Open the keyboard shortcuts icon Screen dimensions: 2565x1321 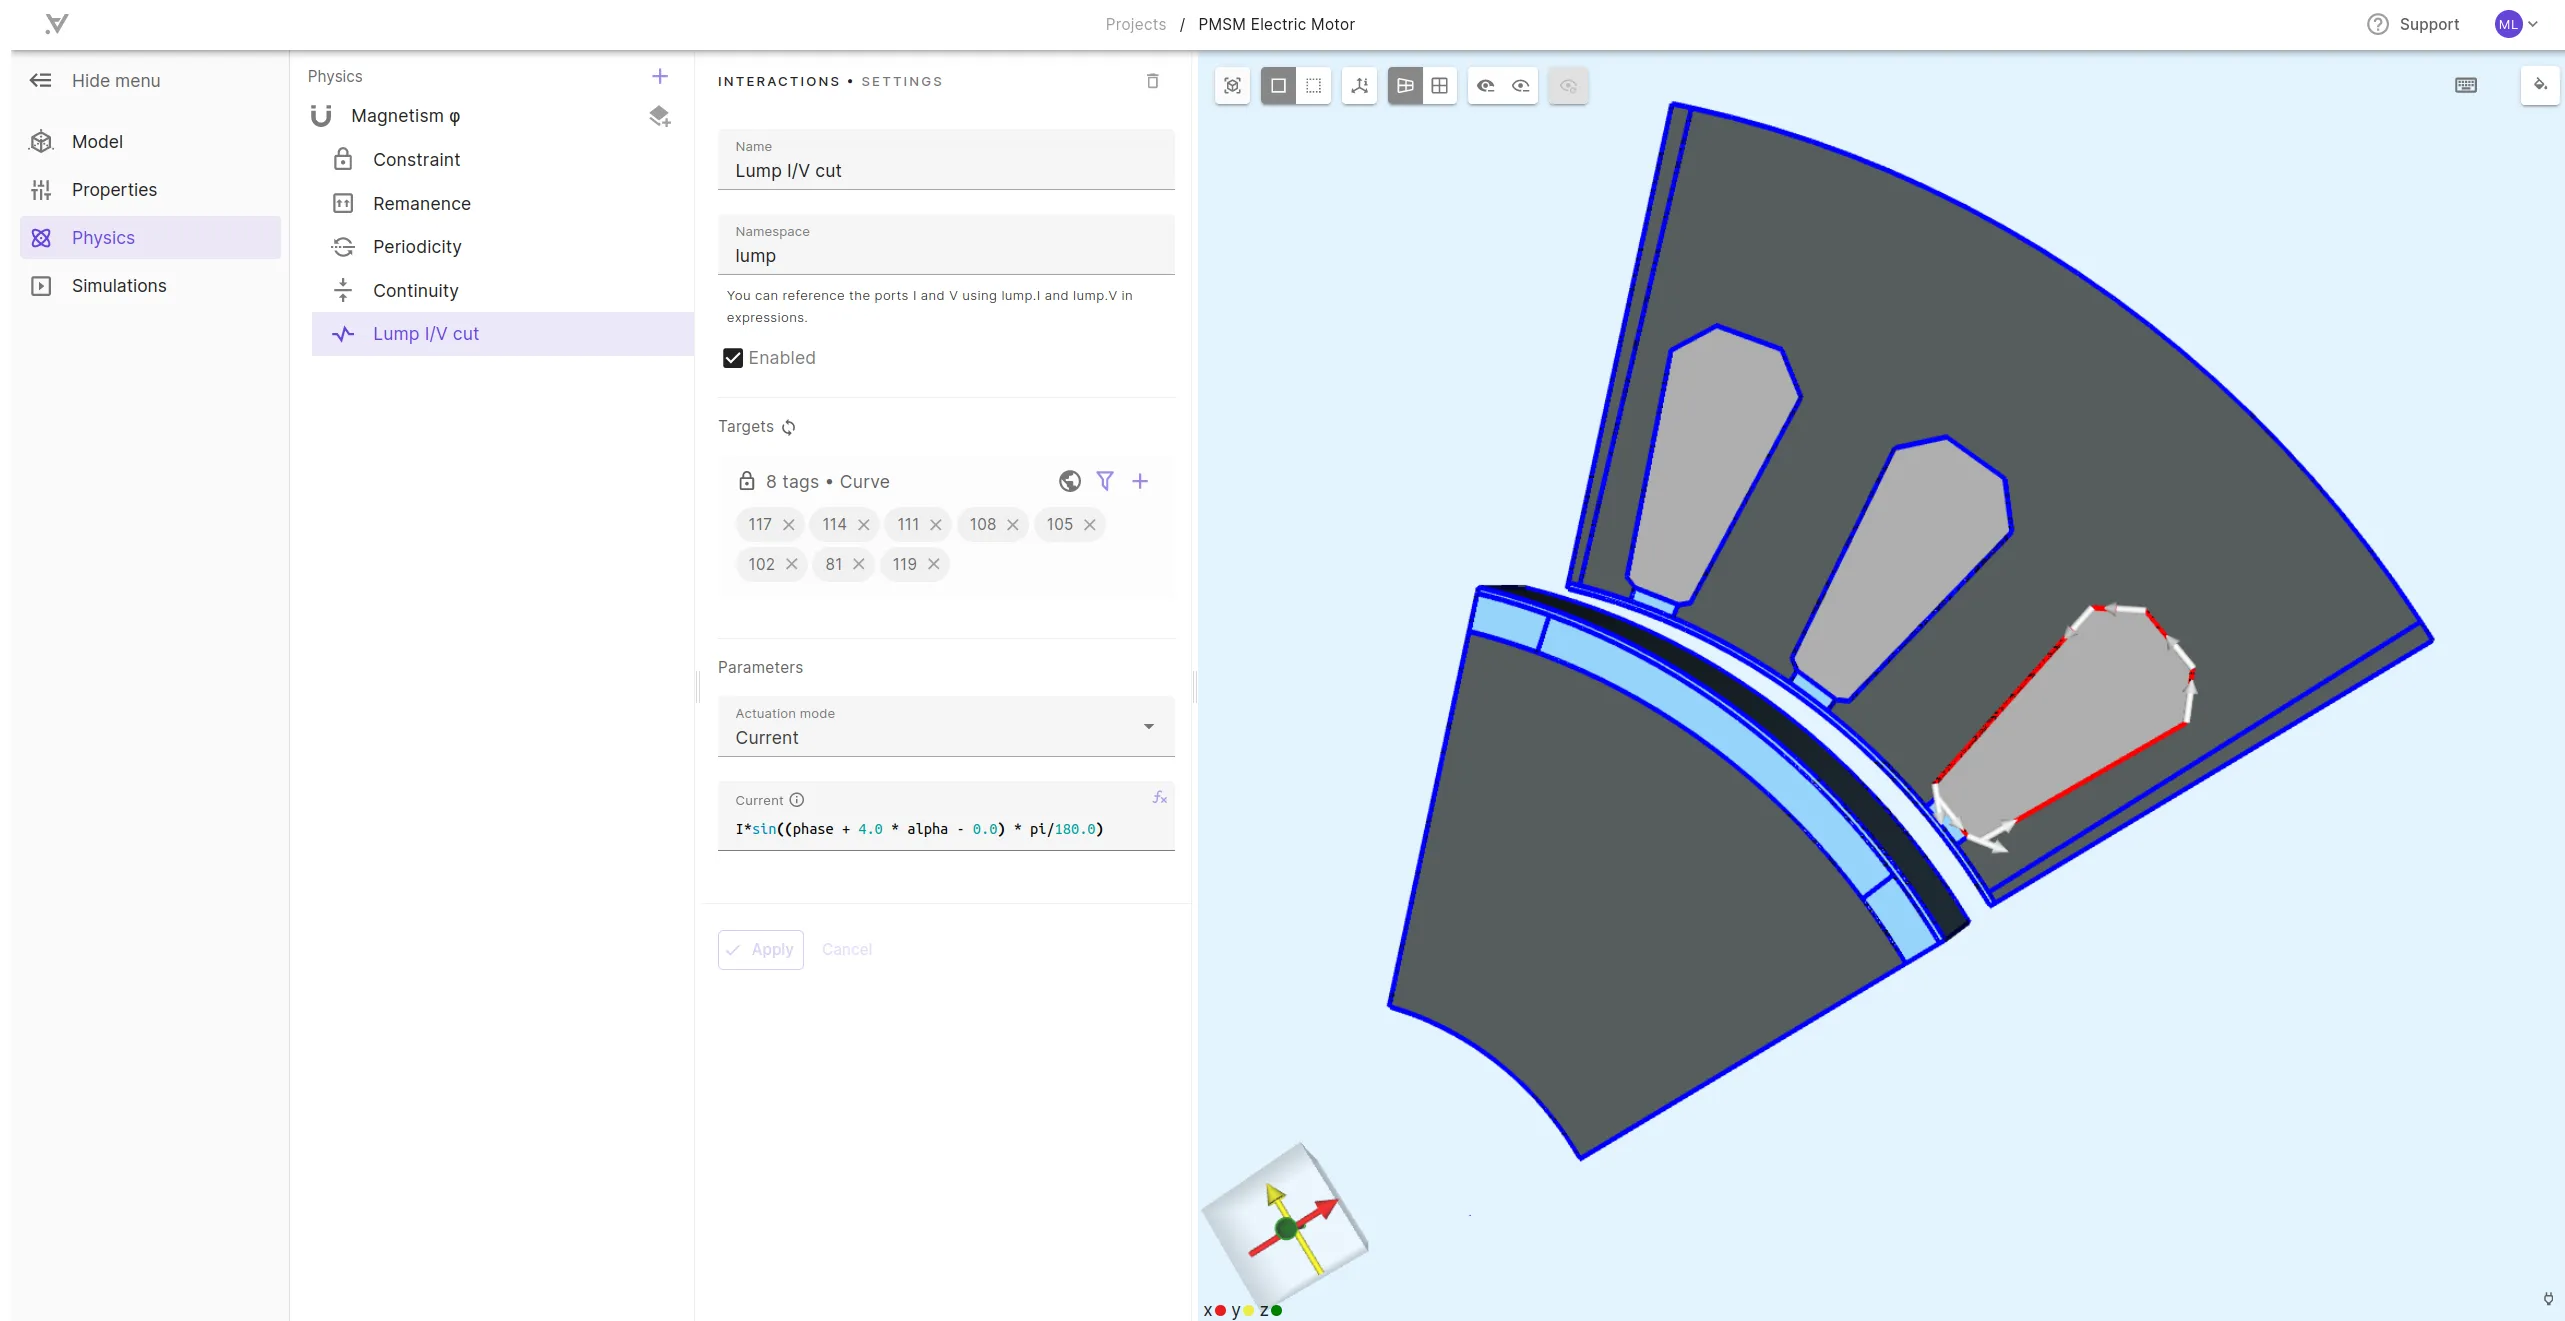2466,86
